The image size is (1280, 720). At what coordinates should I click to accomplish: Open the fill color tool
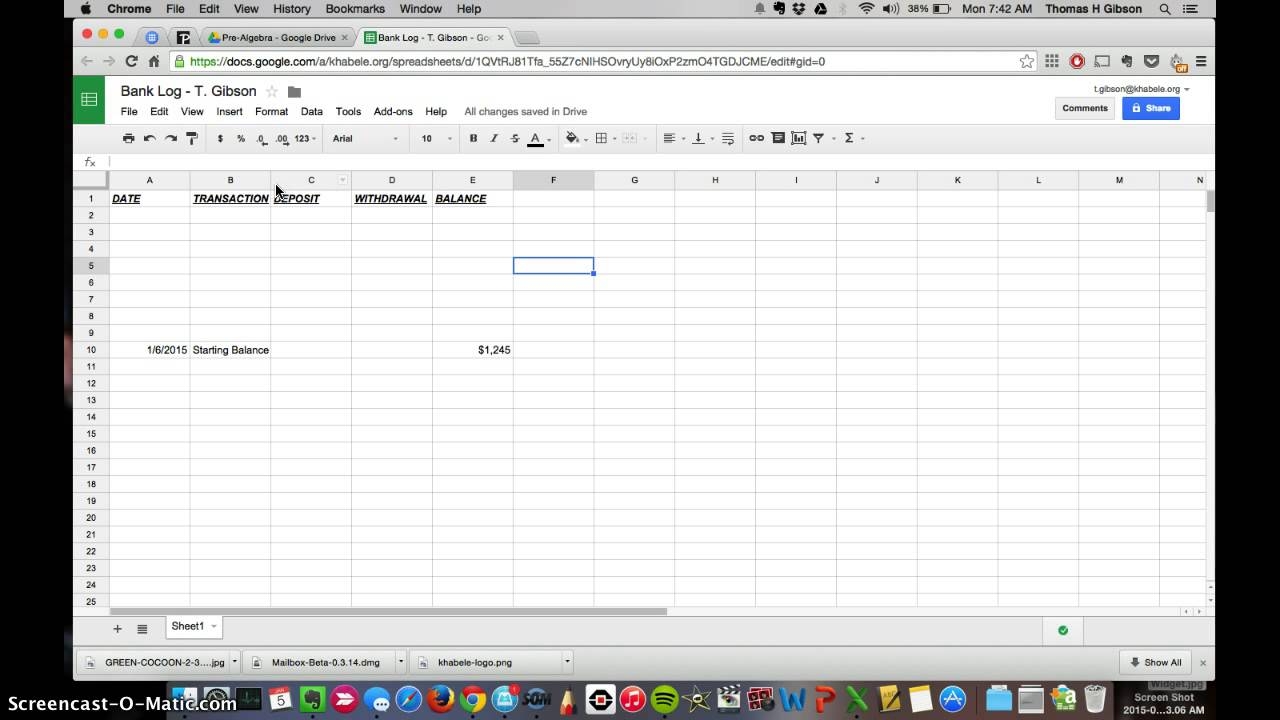[571, 138]
